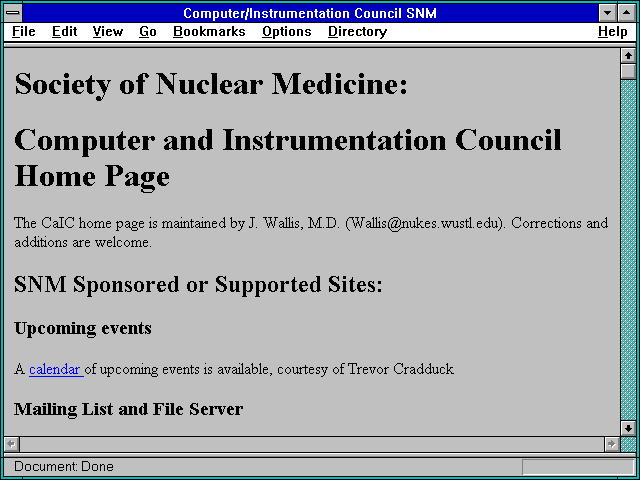Viewport: 640px width, 480px height.
Task: Click the Computer and Instrumentation Council heading
Action: point(288,158)
